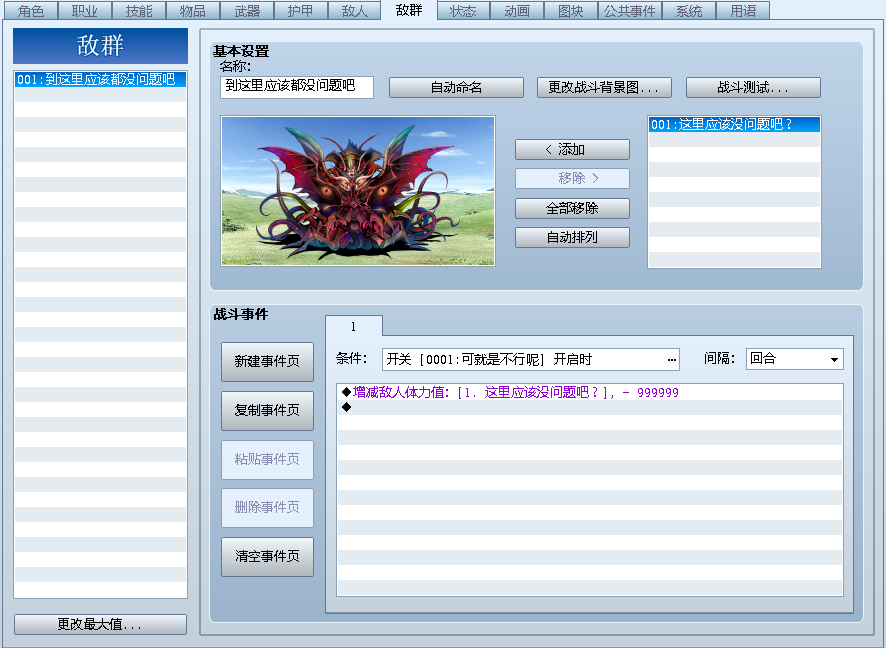Click the 新建事件页 button
This screenshot has height=648, width=886.
[x=267, y=362]
